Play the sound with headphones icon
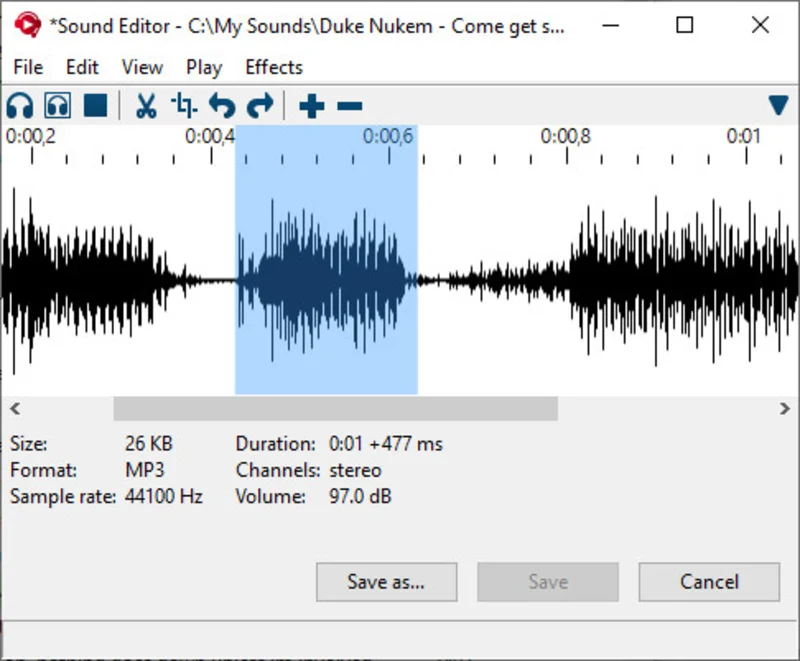This screenshot has height=661, width=800. [x=20, y=106]
